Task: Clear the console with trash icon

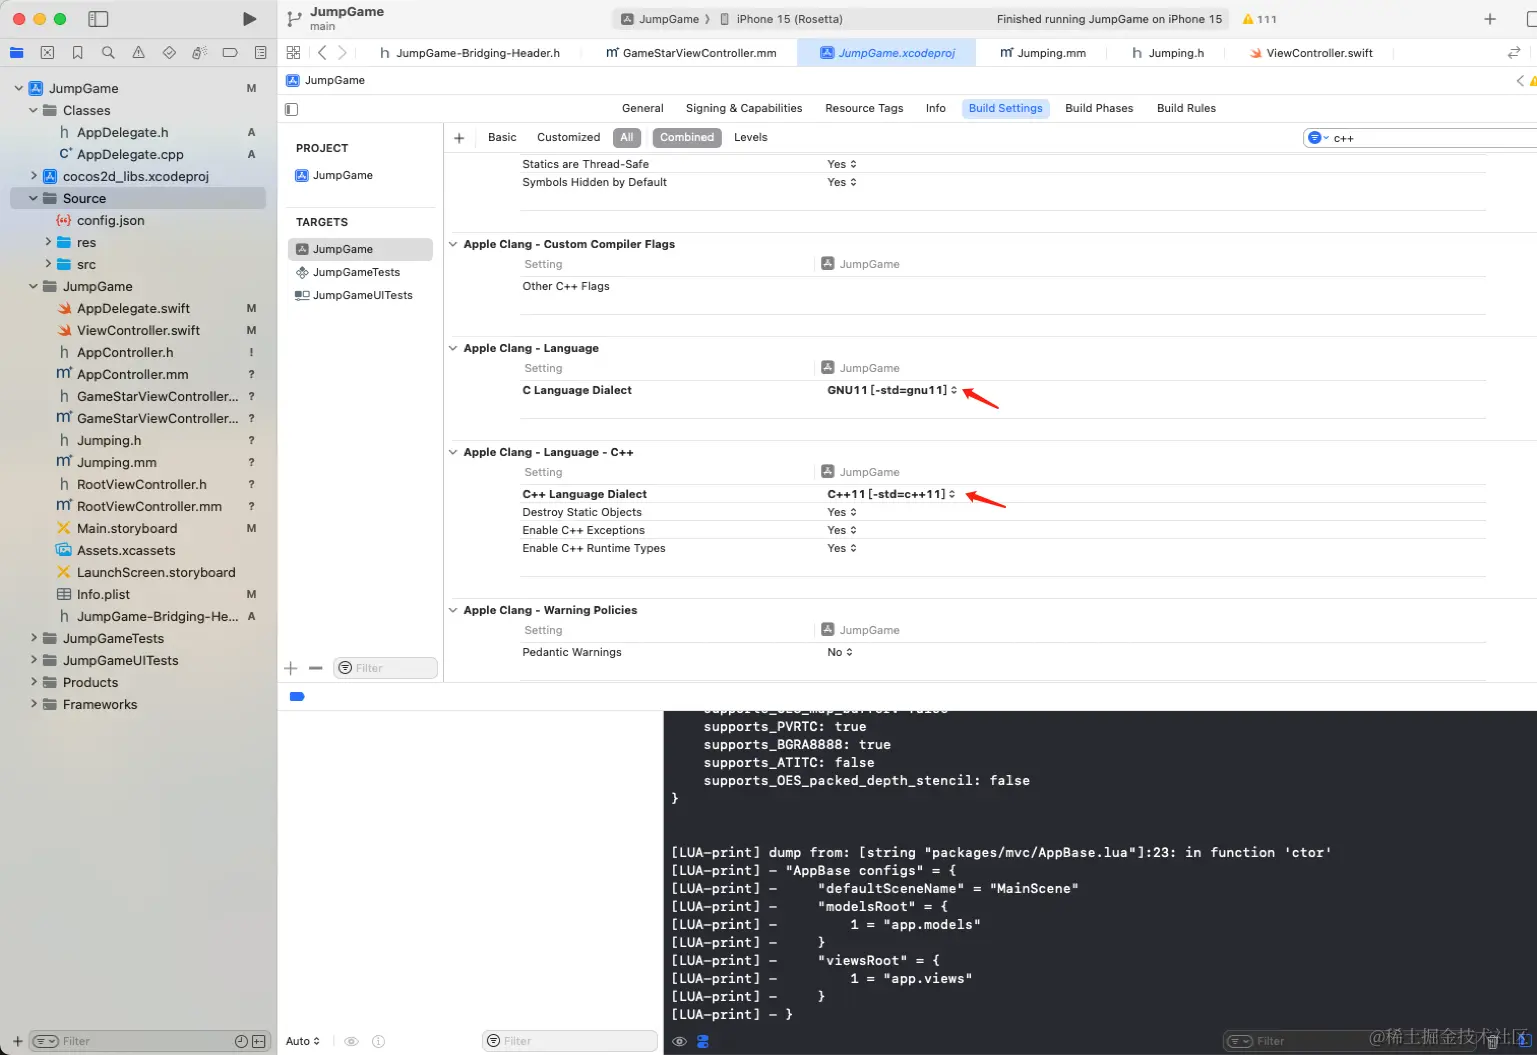Action: 1492,1041
